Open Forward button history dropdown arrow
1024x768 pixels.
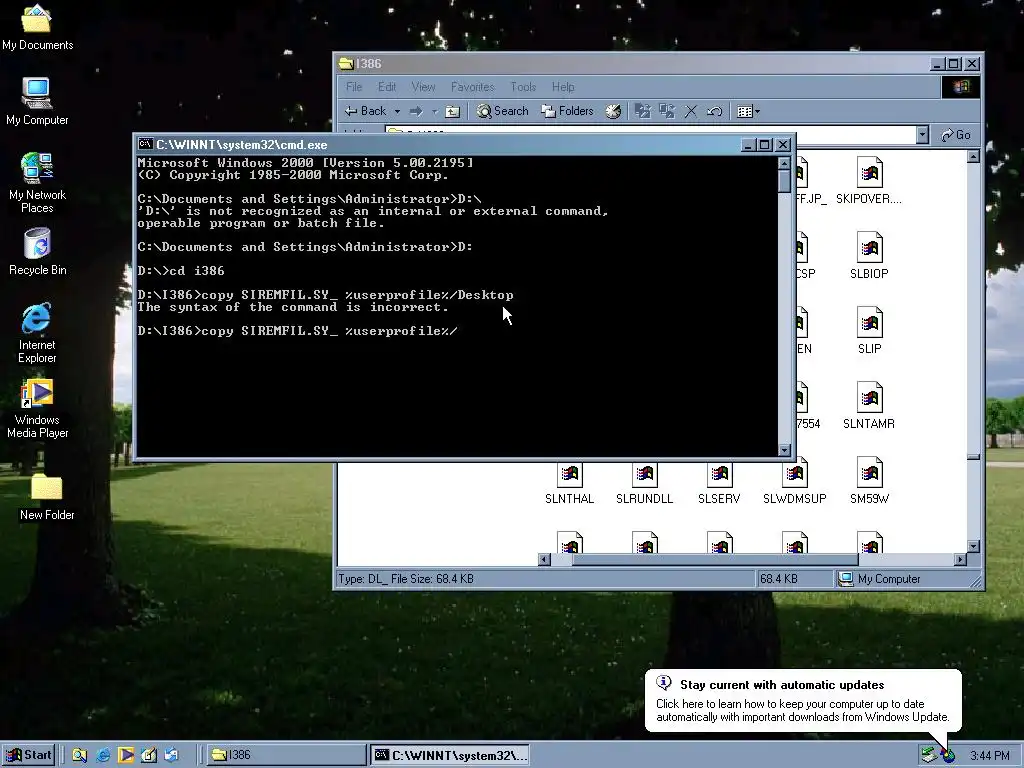(x=434, y=112)
